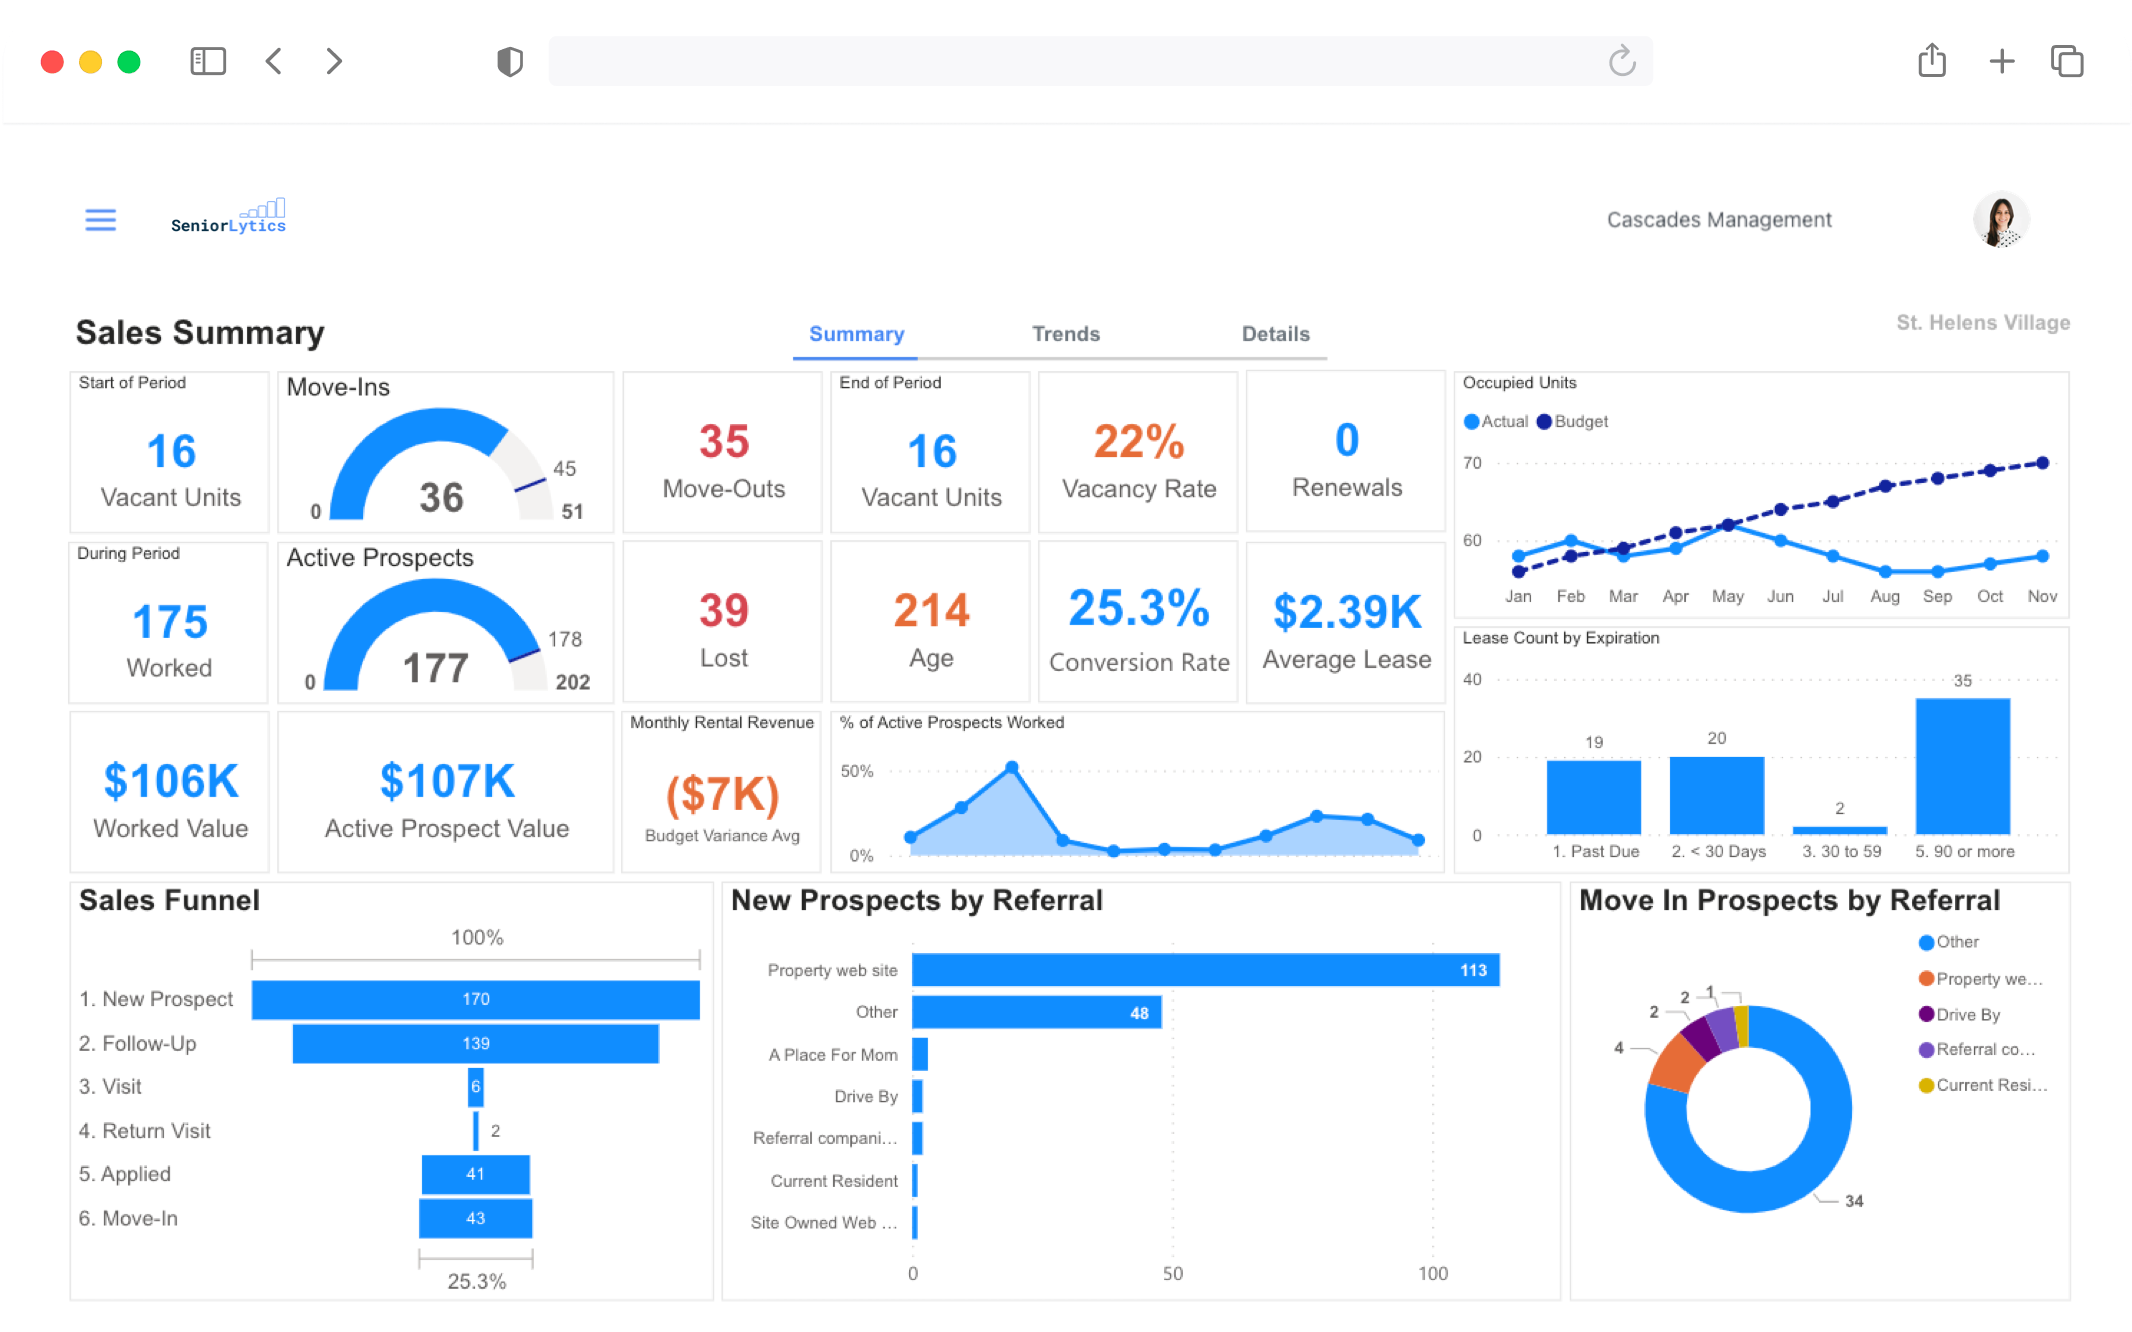Click the SeniorLytics logo

[228, 217]
